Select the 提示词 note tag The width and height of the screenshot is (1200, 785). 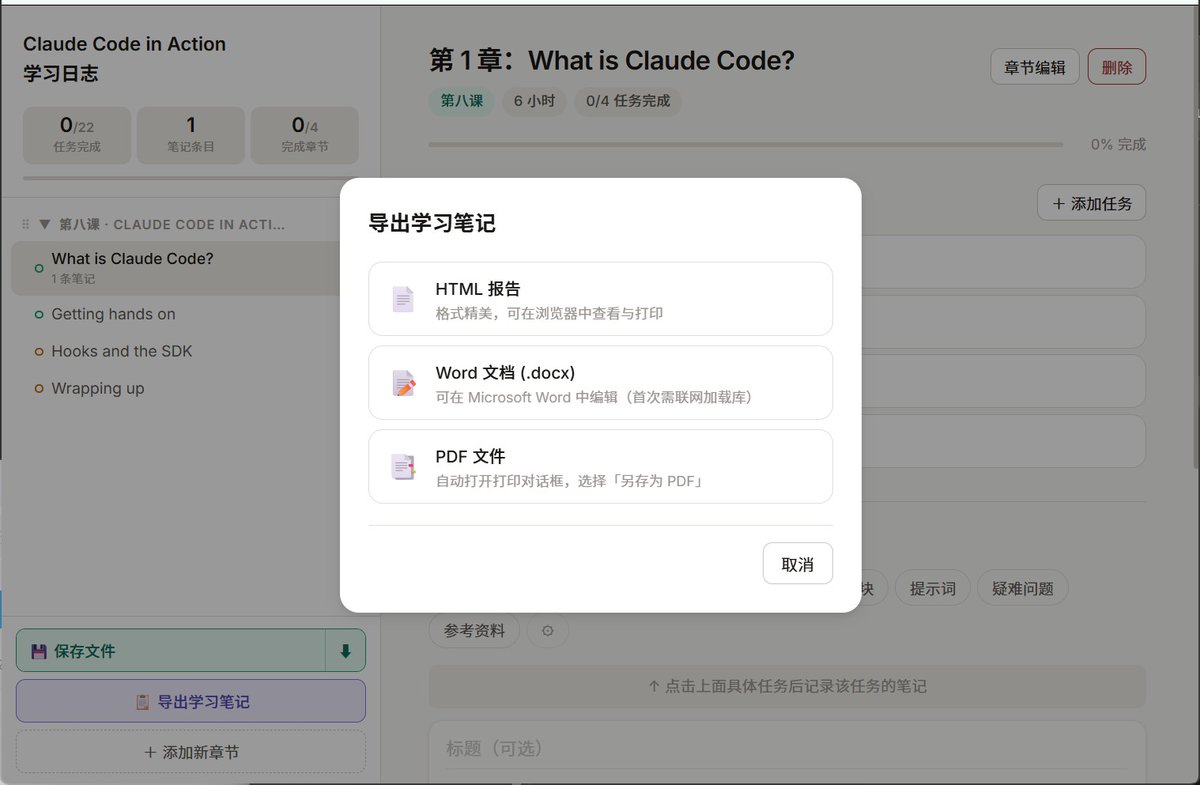[x=933, y=589]
